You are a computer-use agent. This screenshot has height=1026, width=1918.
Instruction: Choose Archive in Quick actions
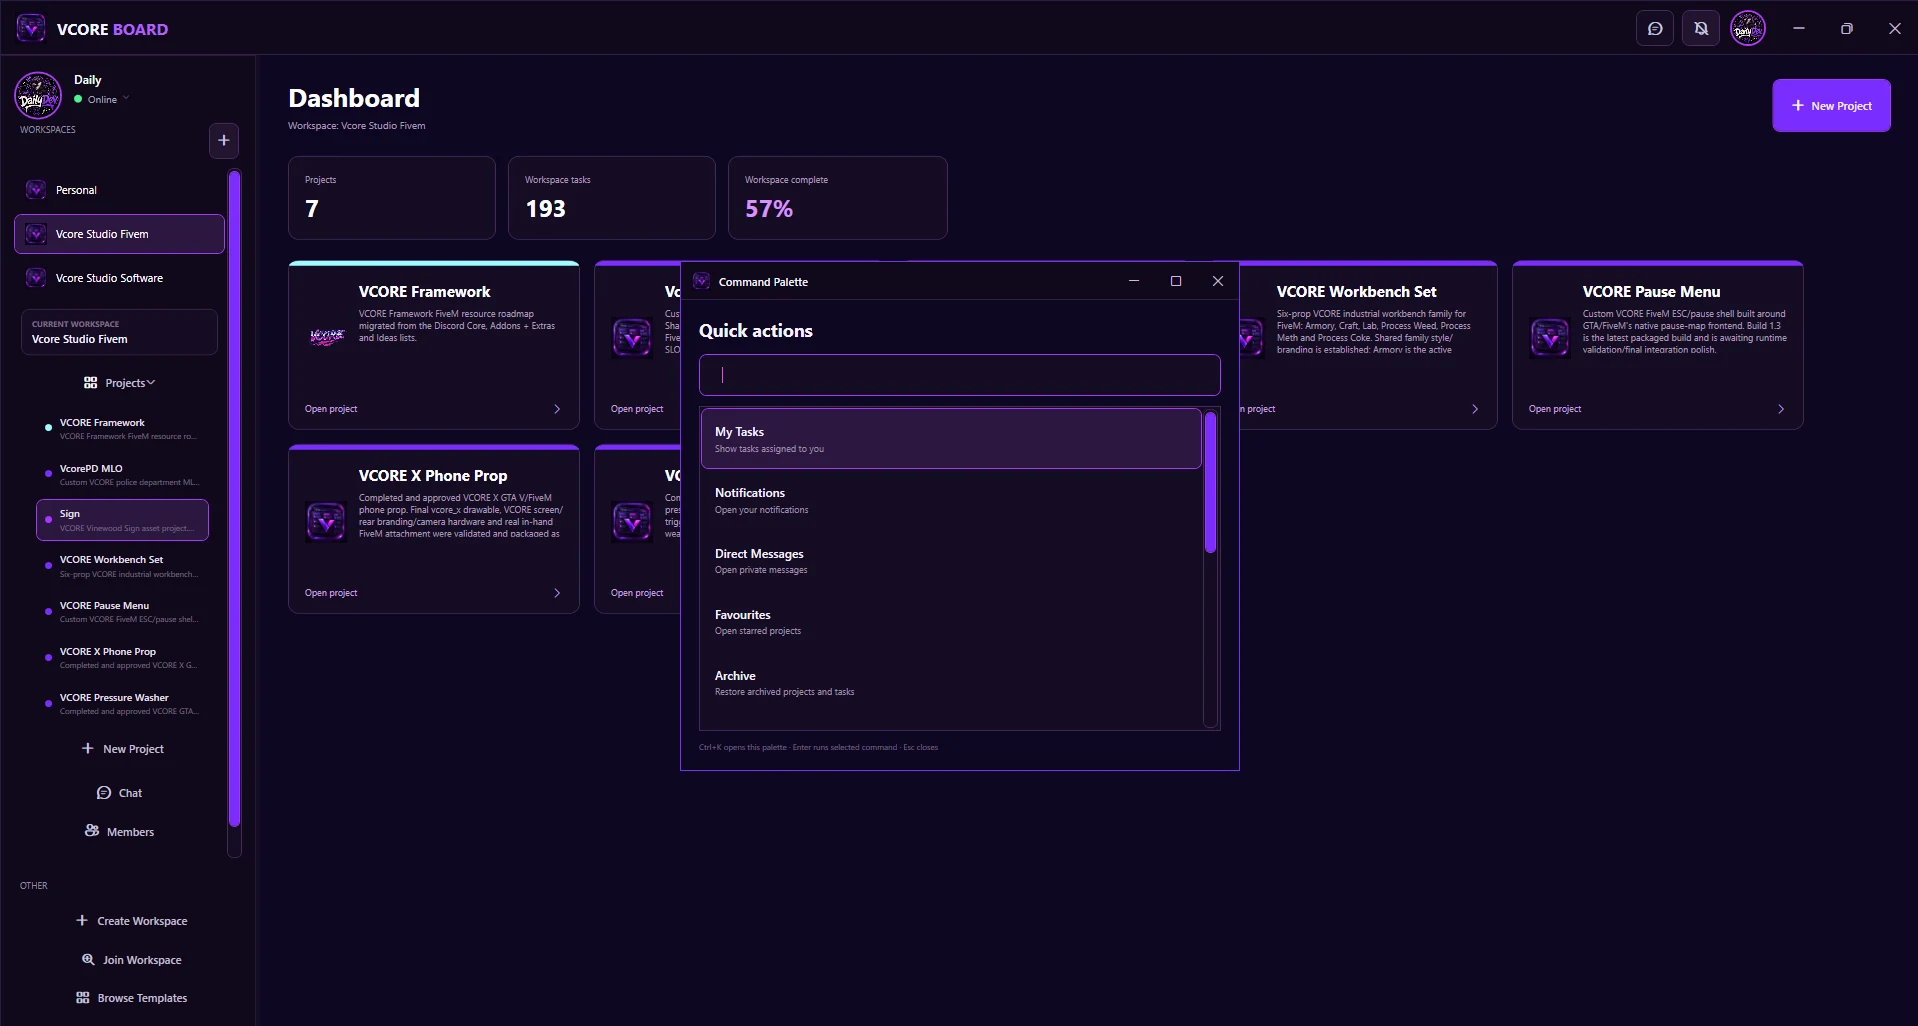[x=951, y=683]
